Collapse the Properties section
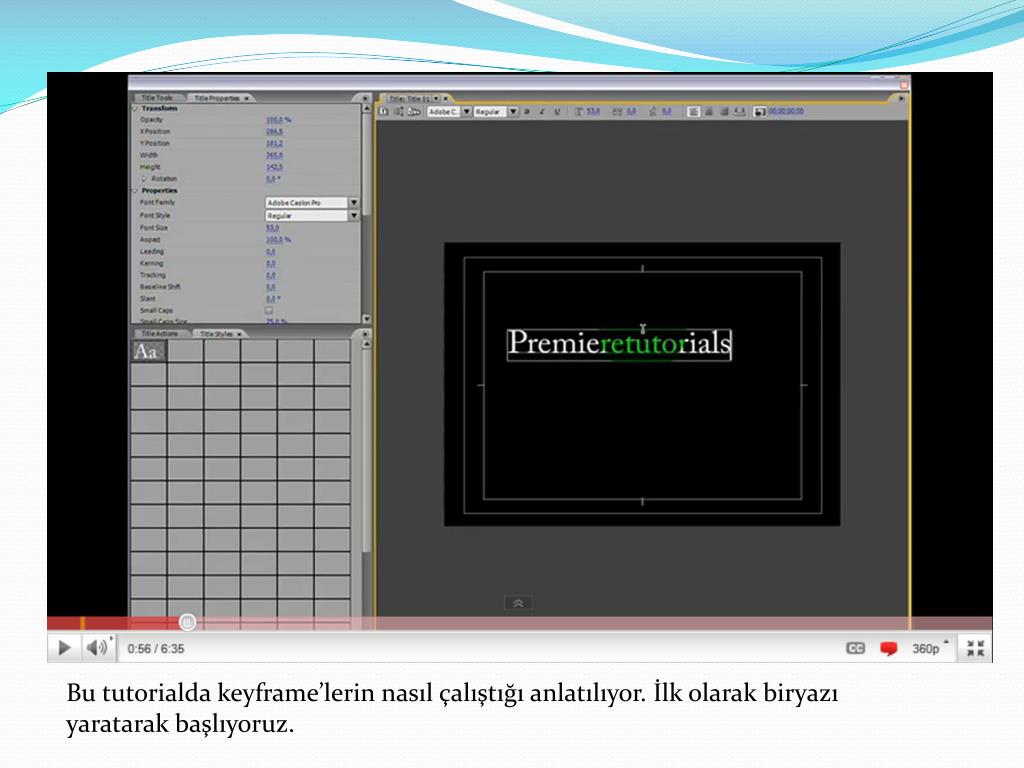Image resolution: width=1024 pixels, height=768 pixels. click(x=135, y=191)
